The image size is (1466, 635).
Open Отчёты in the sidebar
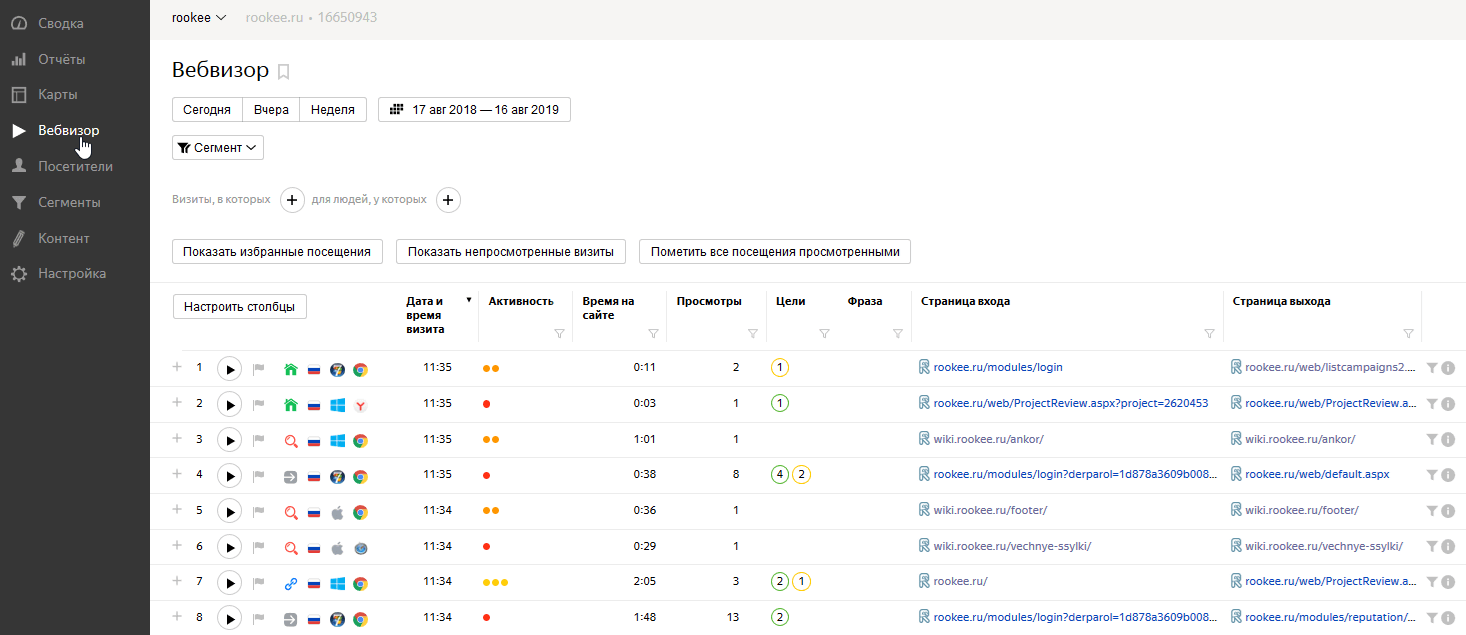pyautogui.click(x=61, y=59)
